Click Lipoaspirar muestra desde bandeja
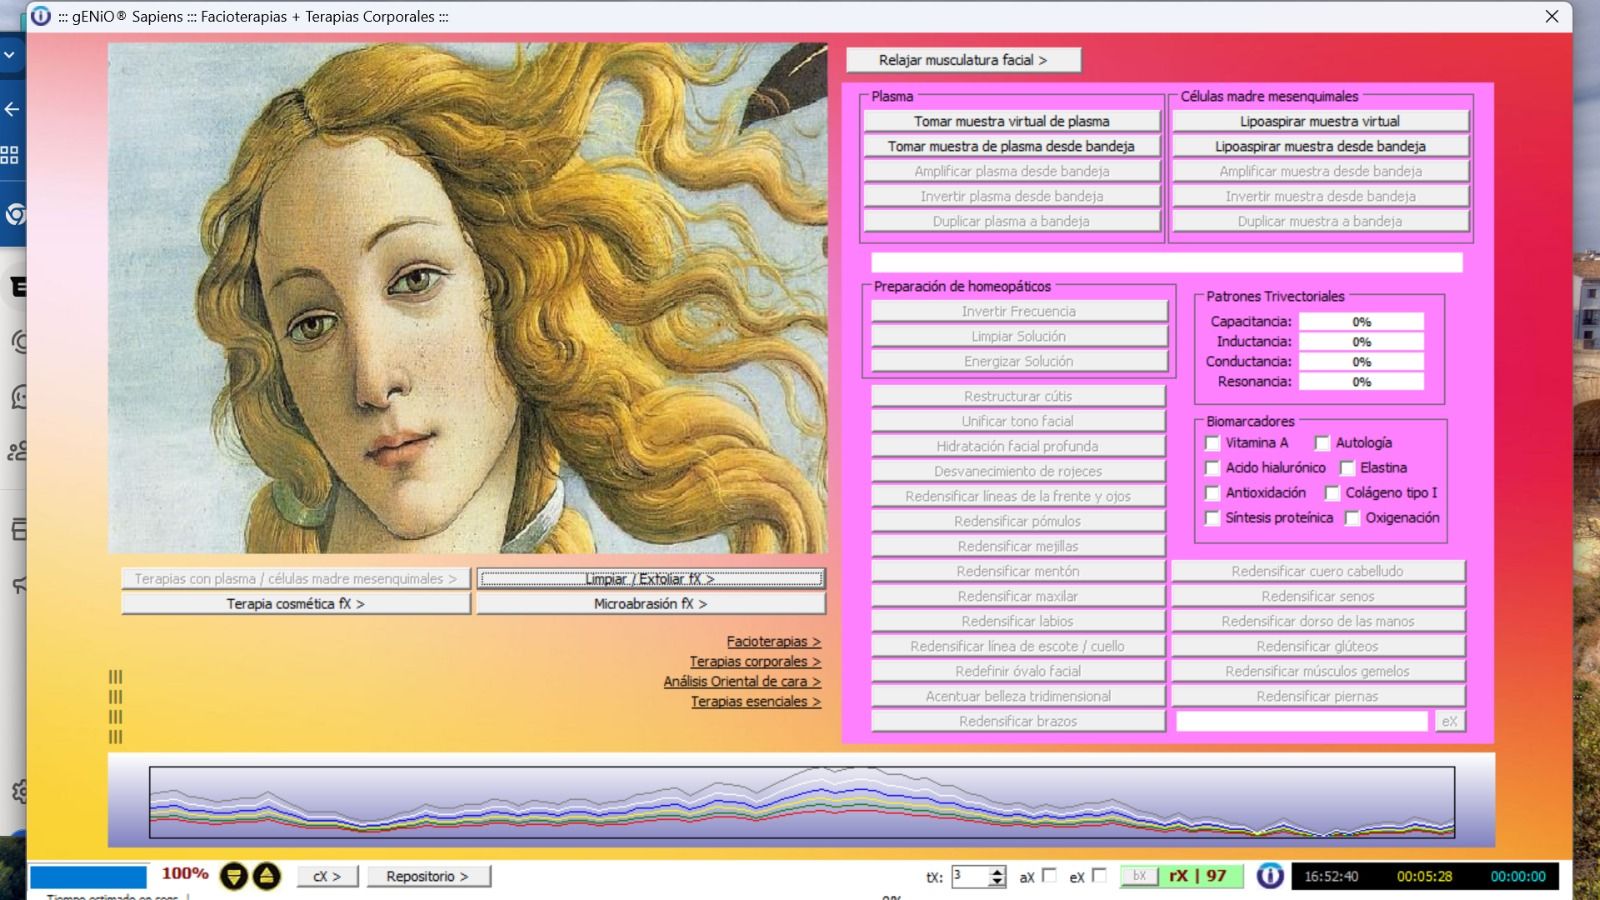 point(1320,146)
